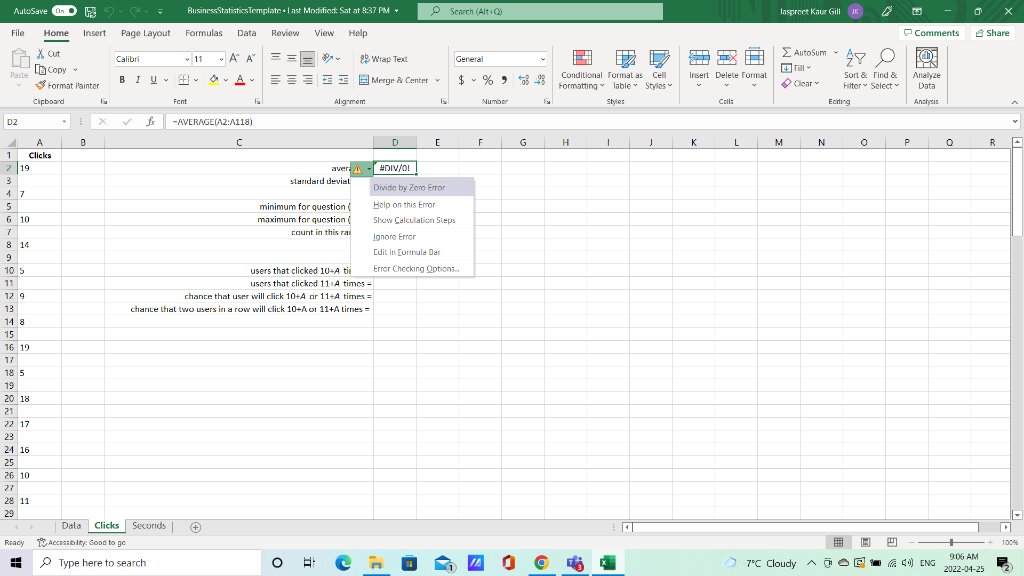
Task: Align text right in cell
Action: click(x=308, y=80)
